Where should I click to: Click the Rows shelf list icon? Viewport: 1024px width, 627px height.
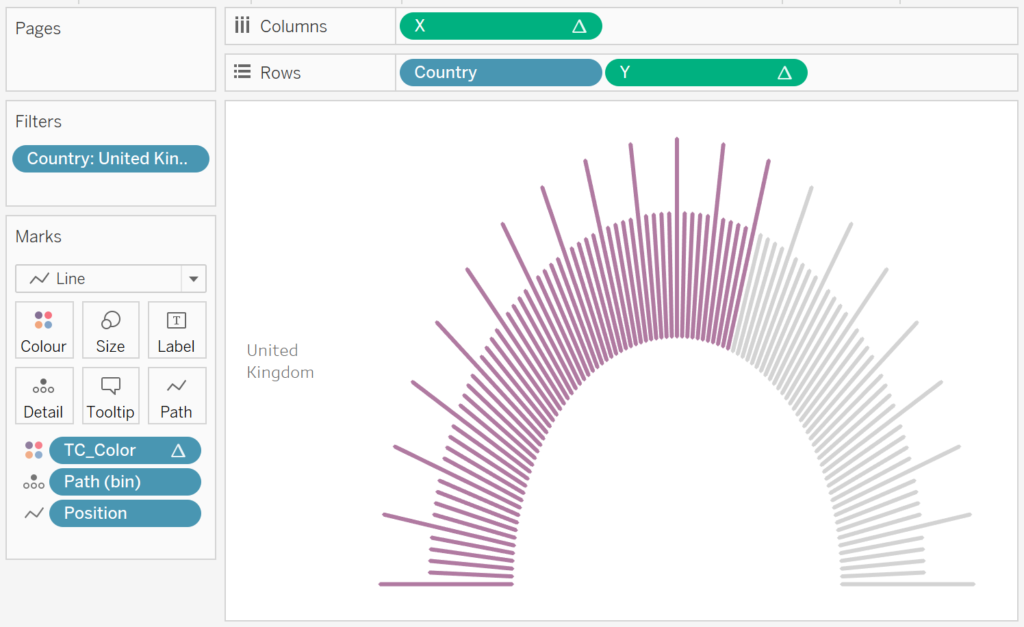pos(242,72)
